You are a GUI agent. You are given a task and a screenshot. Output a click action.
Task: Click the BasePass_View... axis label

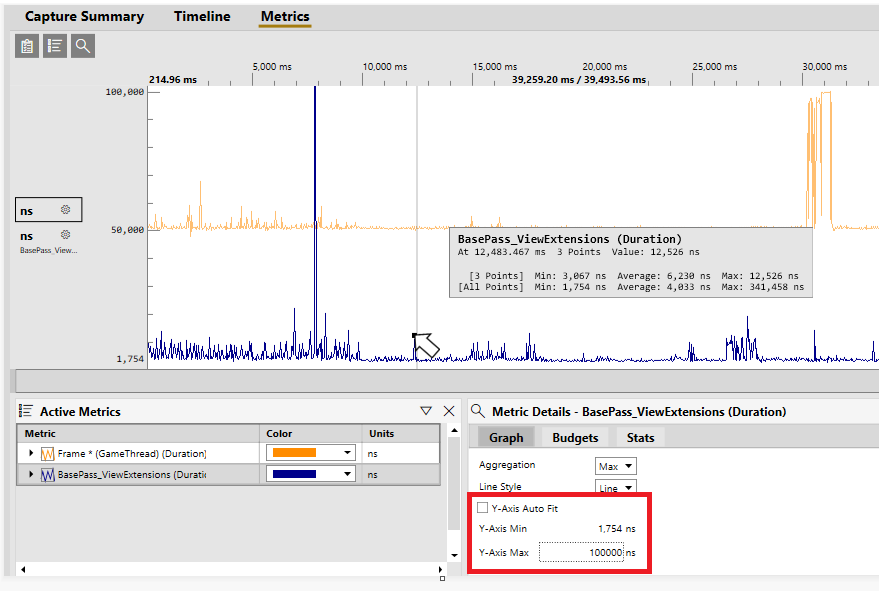[48, 251]
